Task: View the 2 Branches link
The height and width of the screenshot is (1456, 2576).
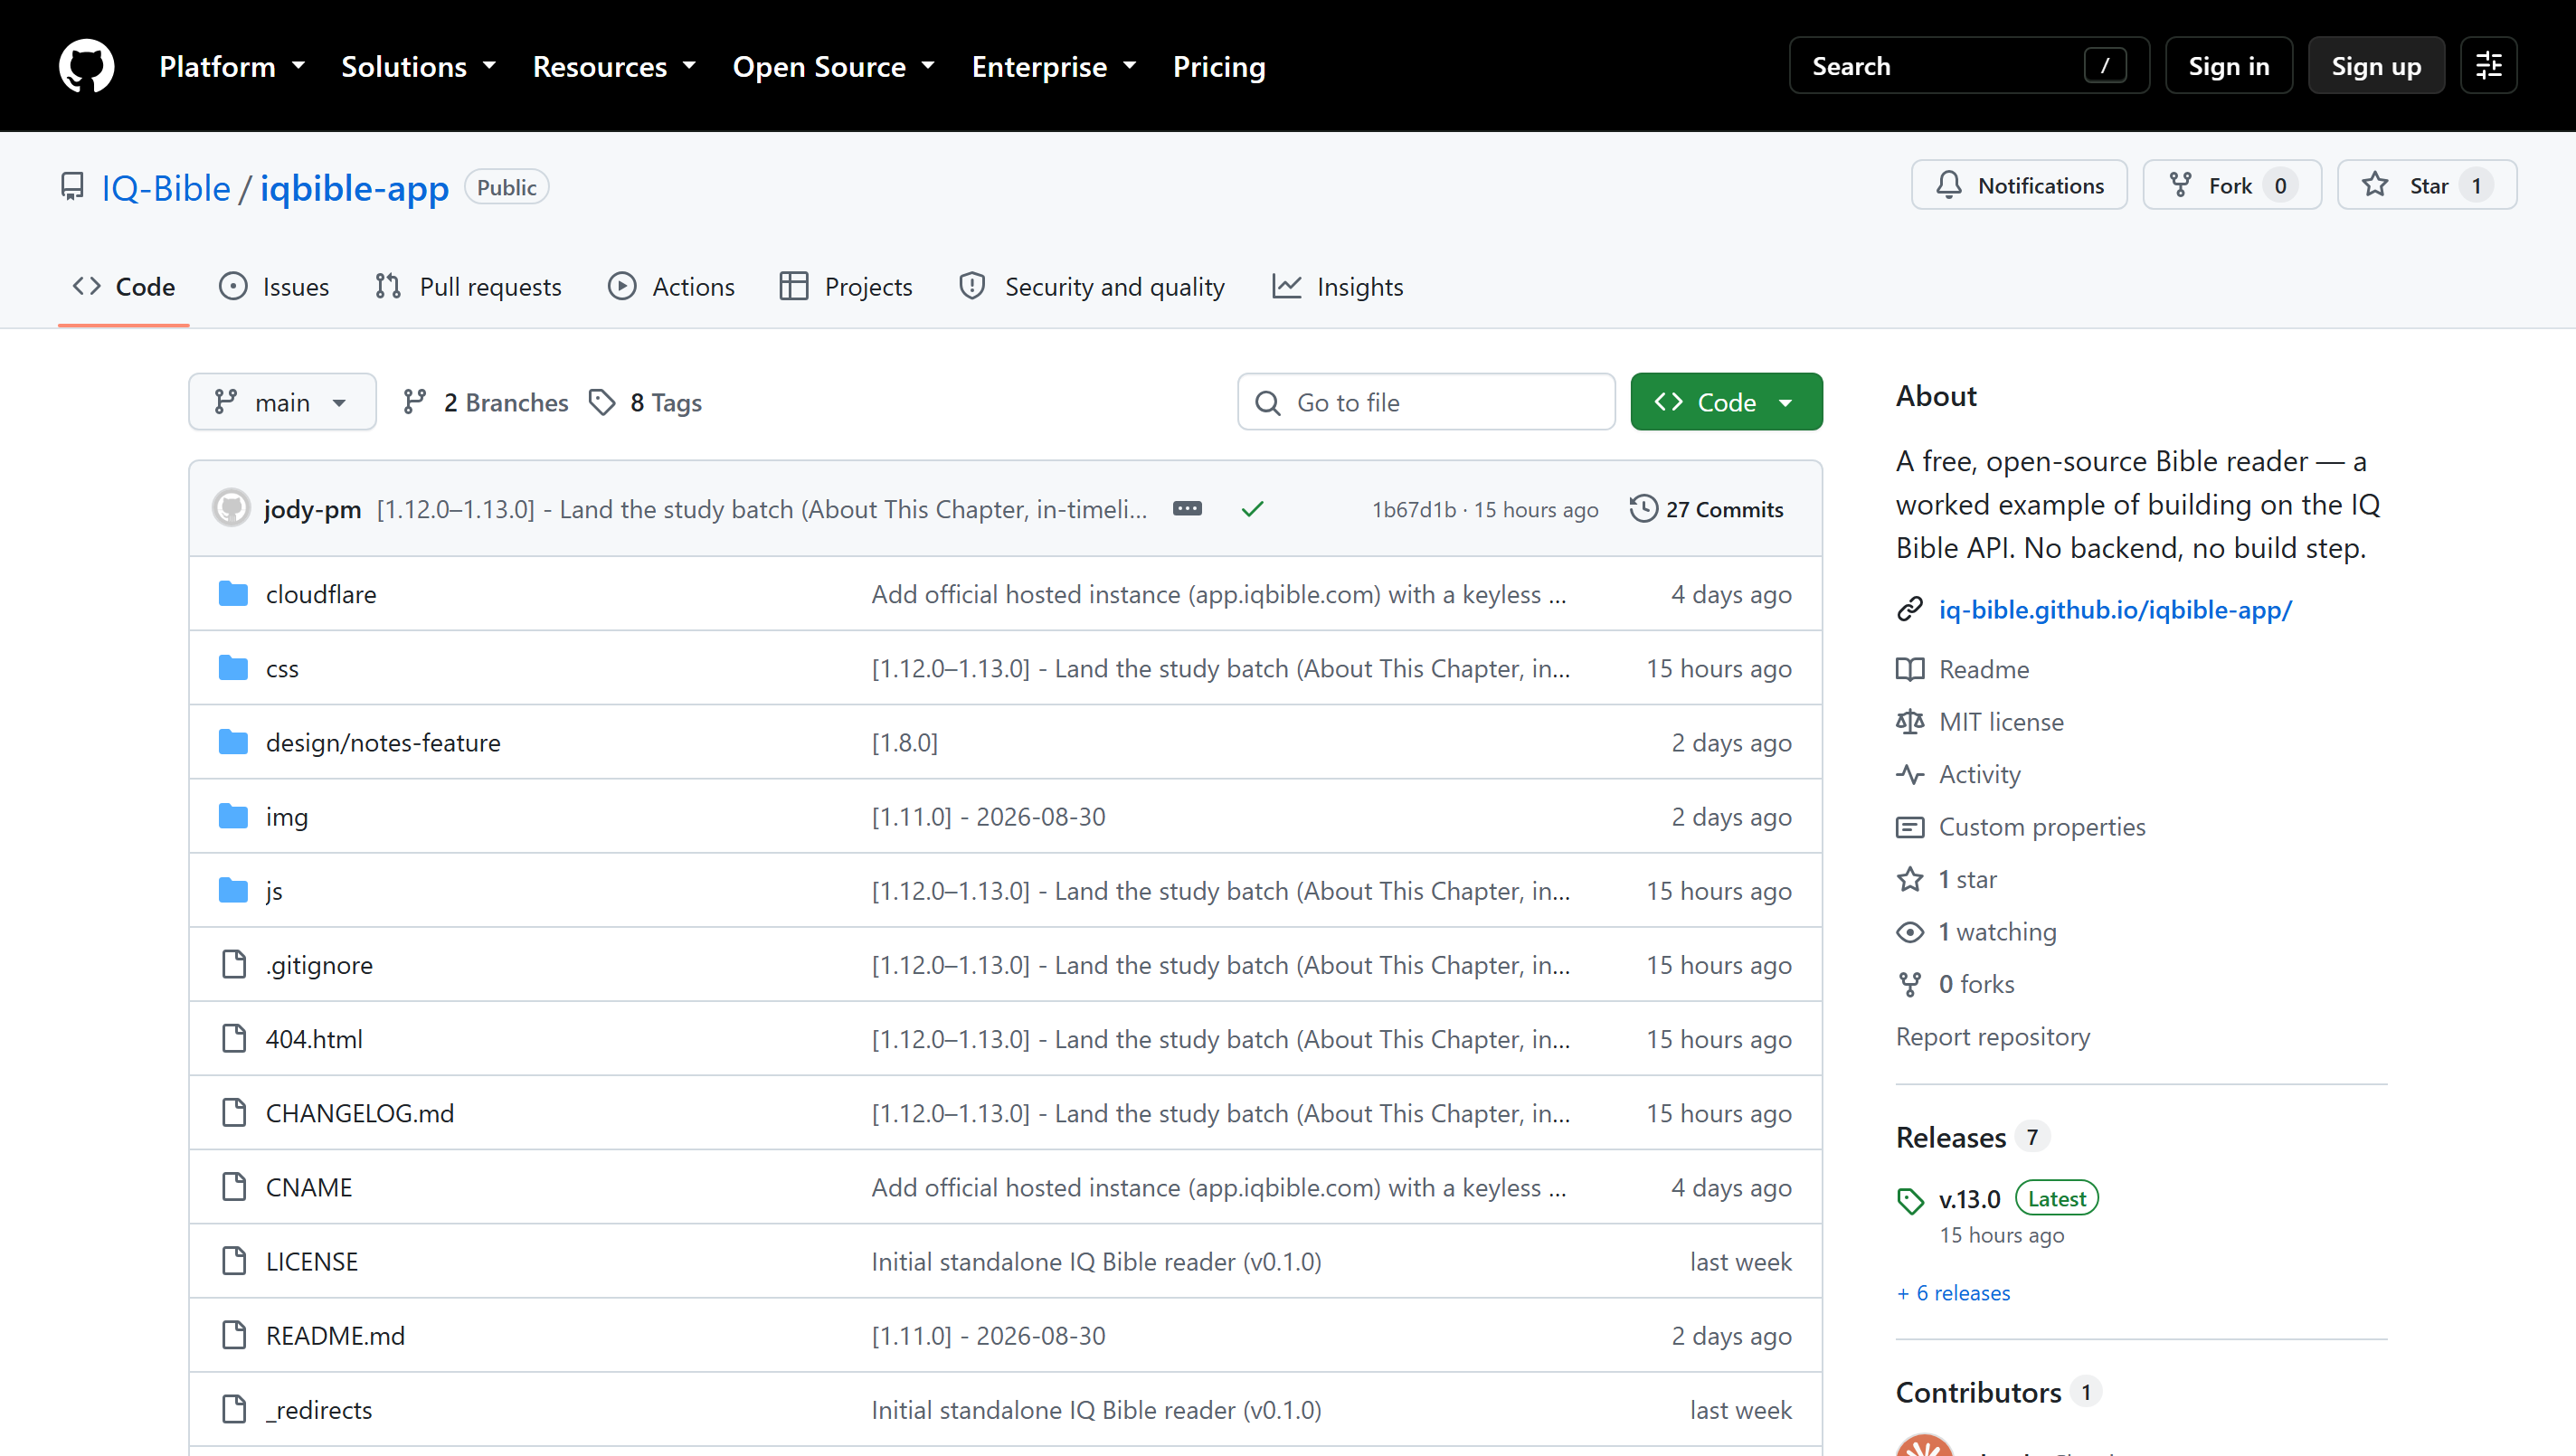Action: (485, 402)
